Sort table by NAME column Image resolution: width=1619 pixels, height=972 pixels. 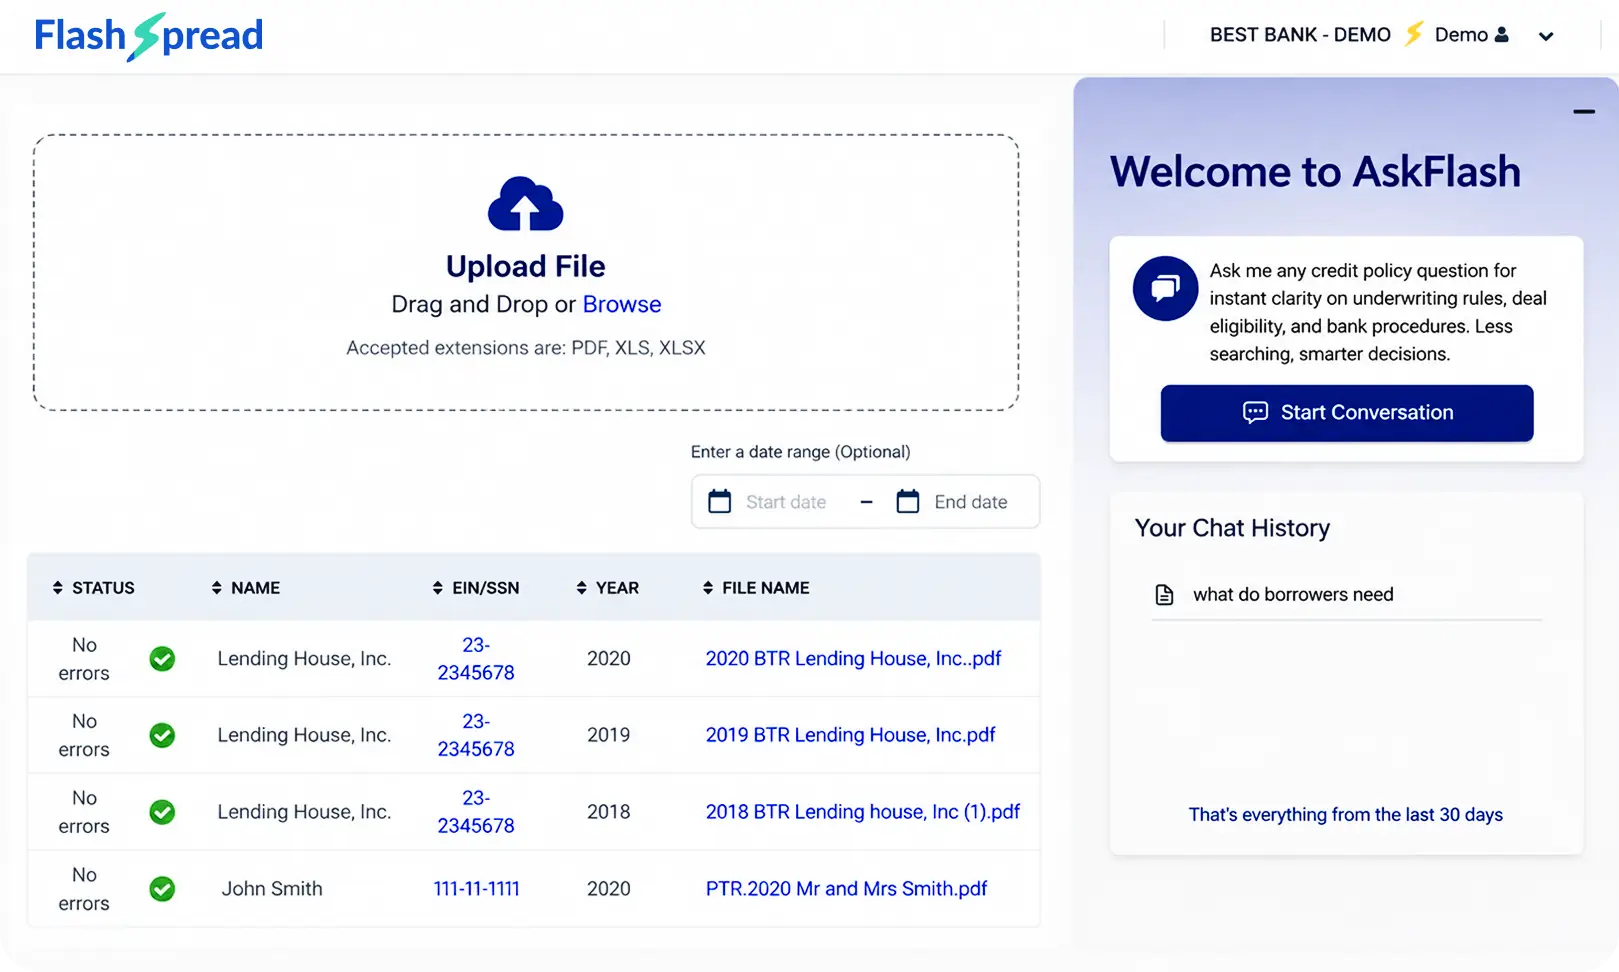[245, 588]
